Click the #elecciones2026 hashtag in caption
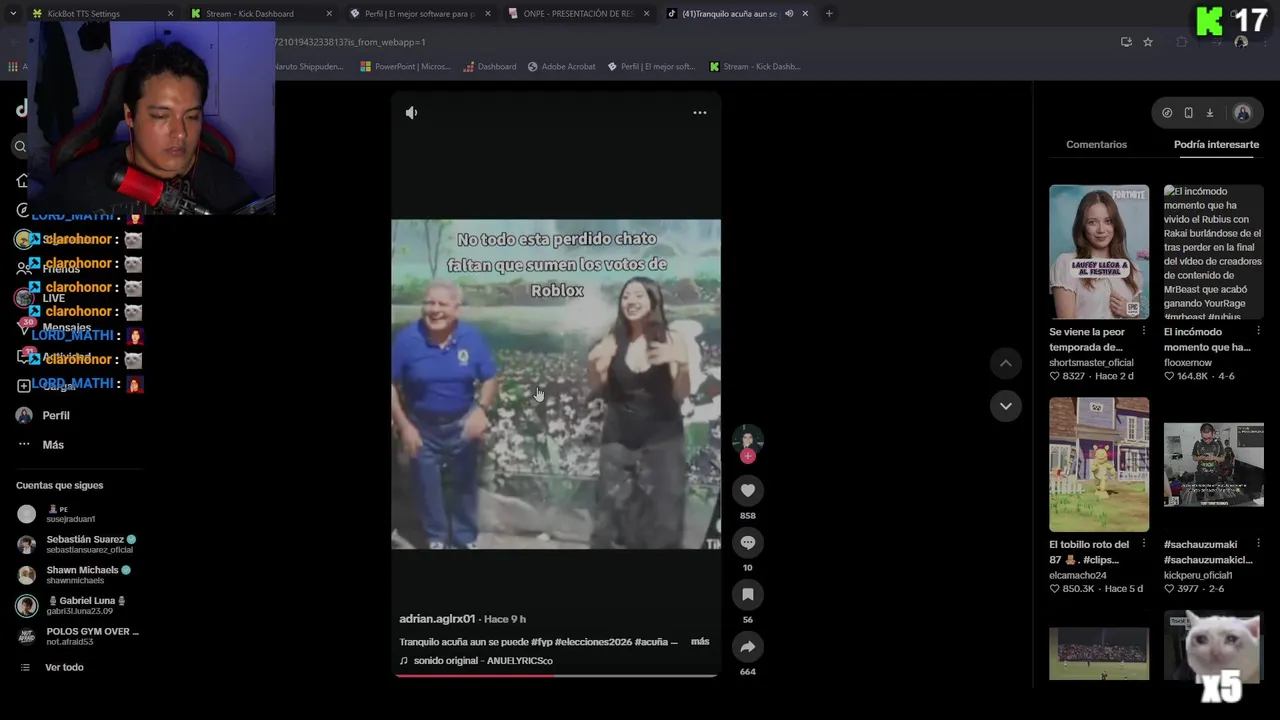1280x720 pixels. [x=593, y=641]
